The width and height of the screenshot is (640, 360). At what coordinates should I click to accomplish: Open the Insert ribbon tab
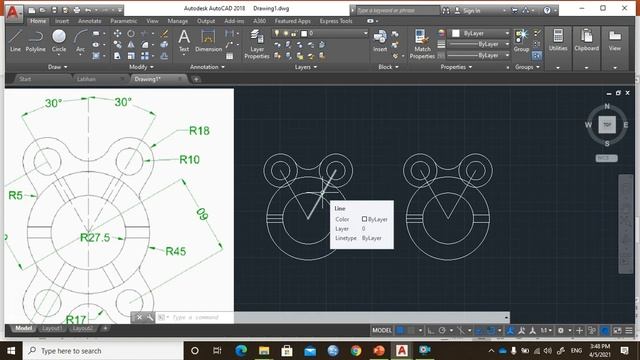[x=62, y=21]
